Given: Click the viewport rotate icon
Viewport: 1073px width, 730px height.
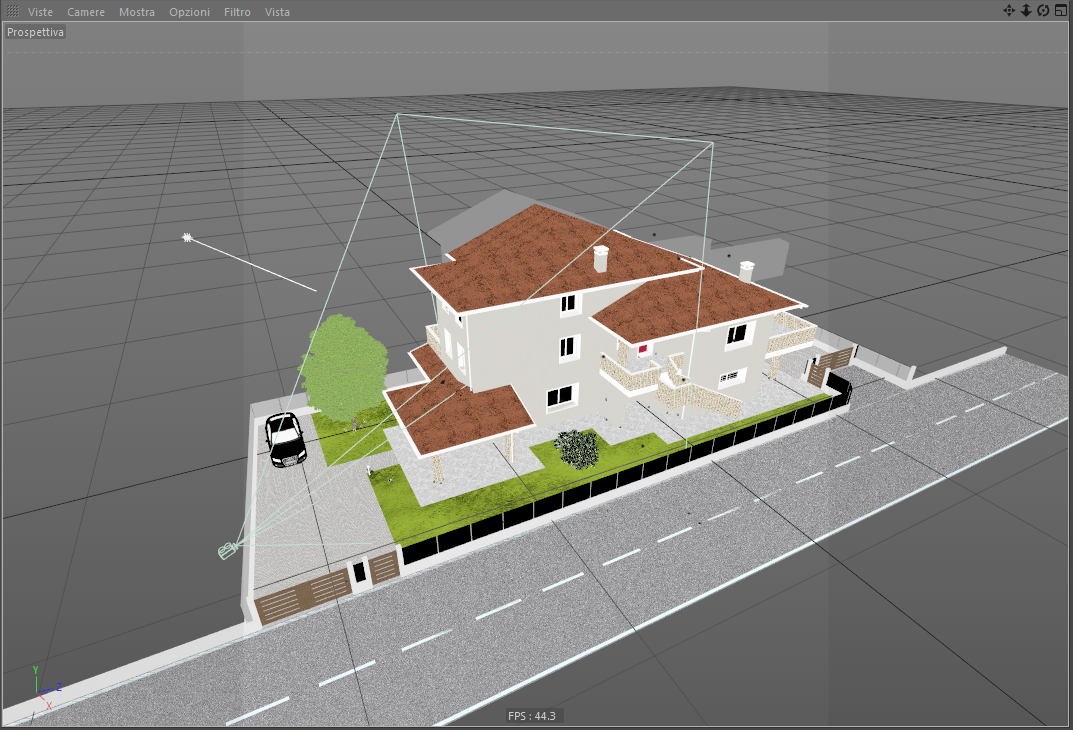Looking at the screenshot, I should [1043, 10].
